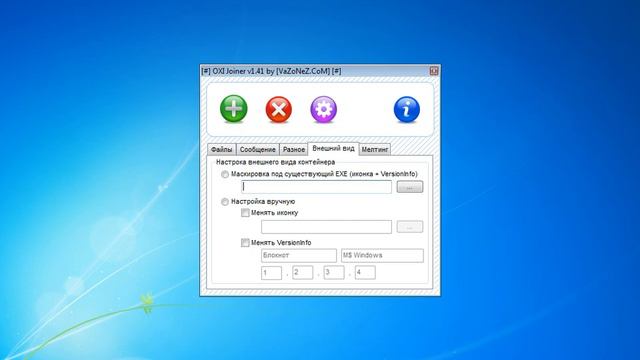Select the Разное tab

(294, 149)
